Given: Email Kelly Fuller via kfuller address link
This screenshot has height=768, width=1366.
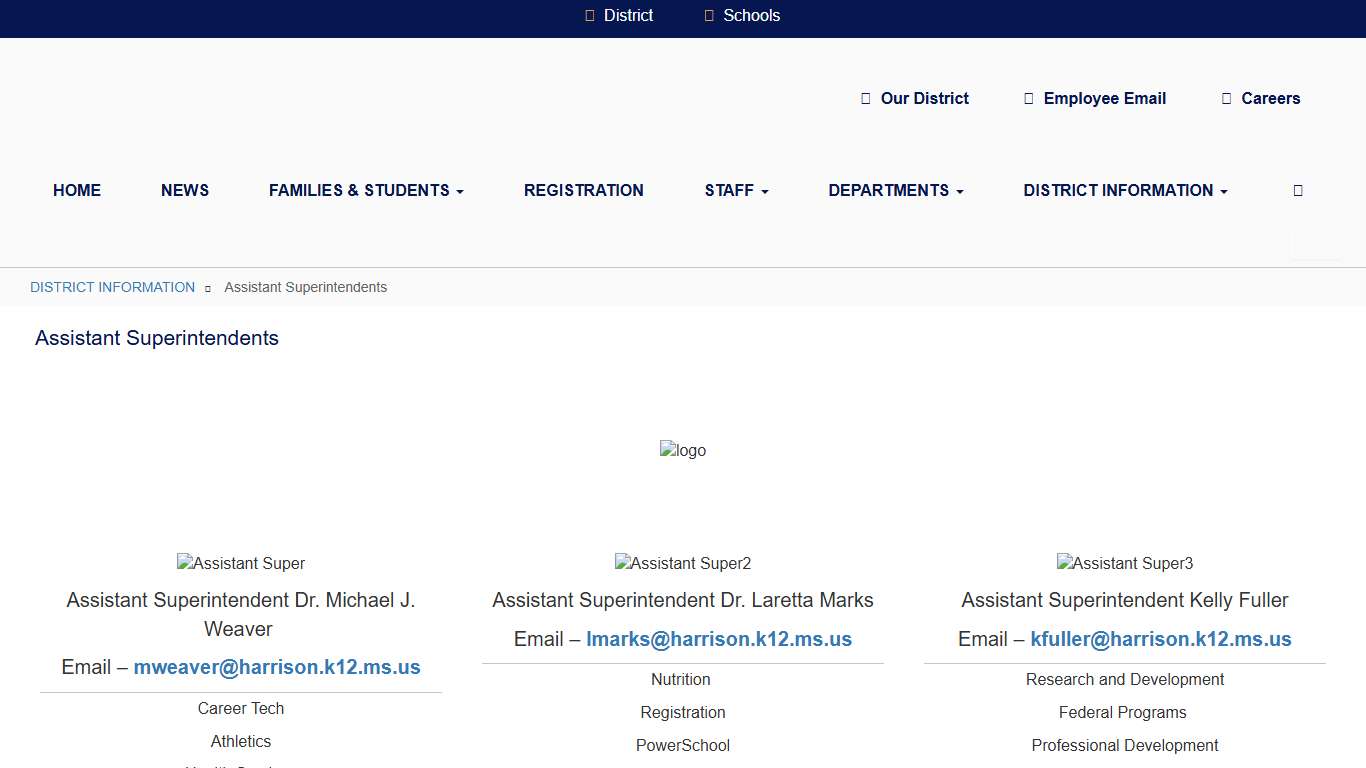Looking at the screenshot, I should (x=1161, y=639).
